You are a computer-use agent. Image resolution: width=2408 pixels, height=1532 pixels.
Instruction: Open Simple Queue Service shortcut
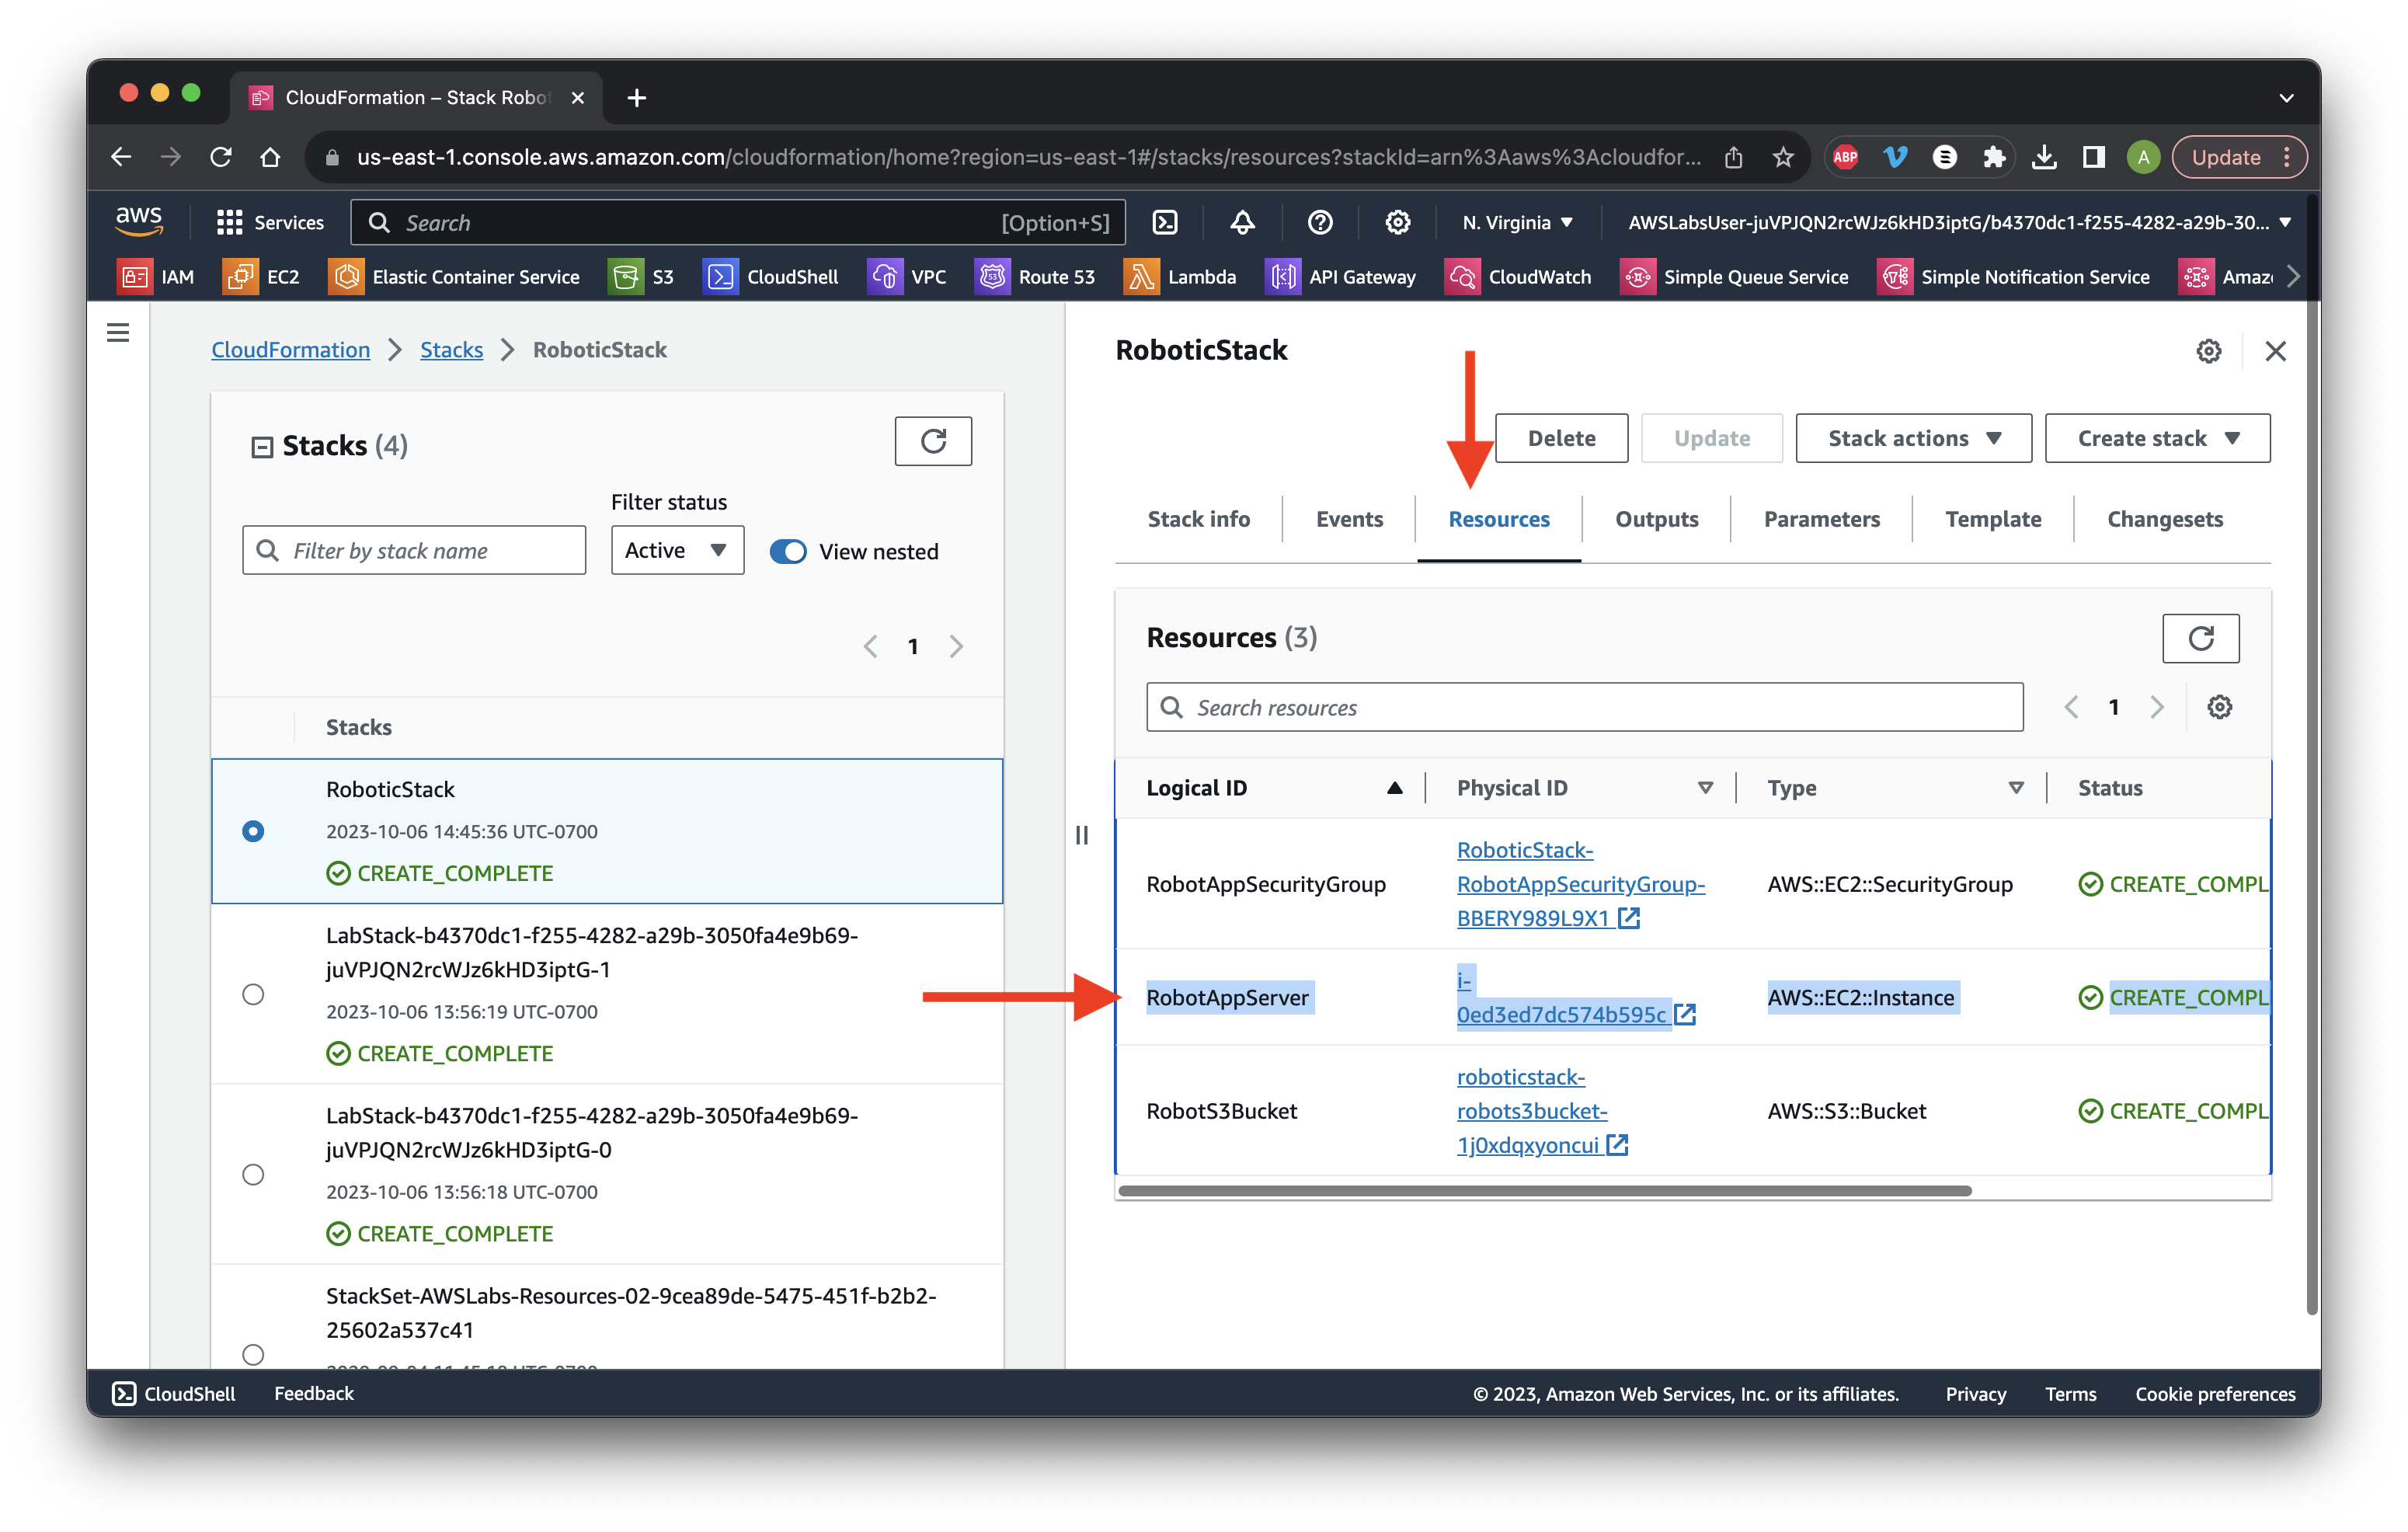[1734, 277]
